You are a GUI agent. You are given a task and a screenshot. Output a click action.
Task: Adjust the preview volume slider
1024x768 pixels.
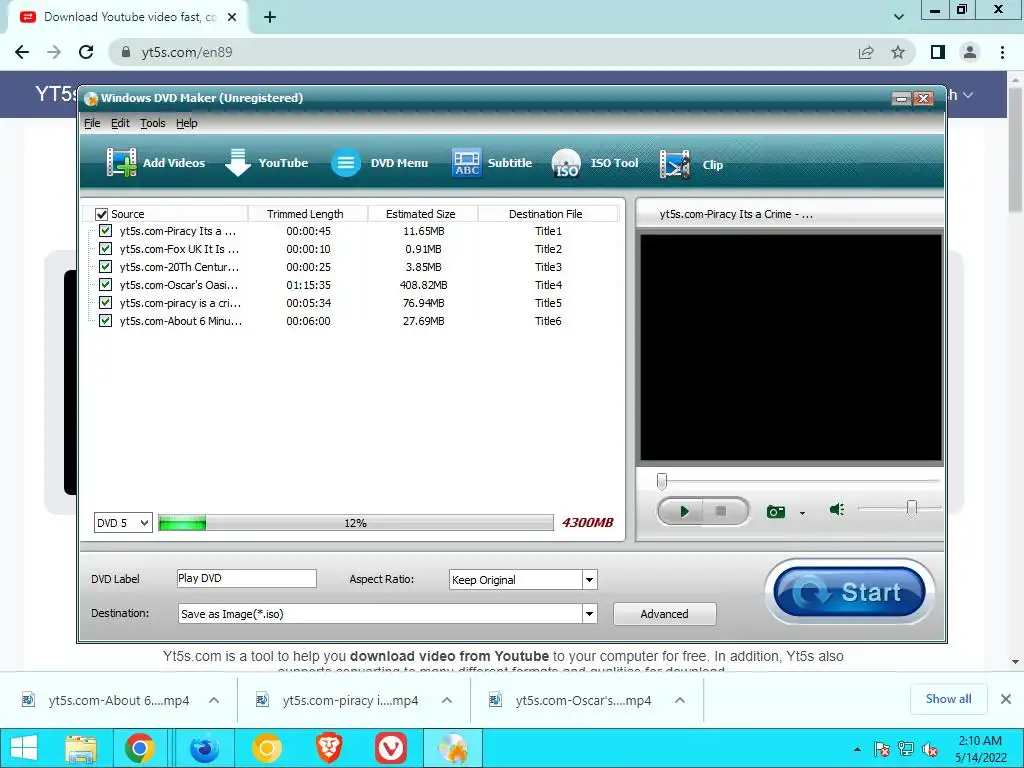tap(912, 508)
